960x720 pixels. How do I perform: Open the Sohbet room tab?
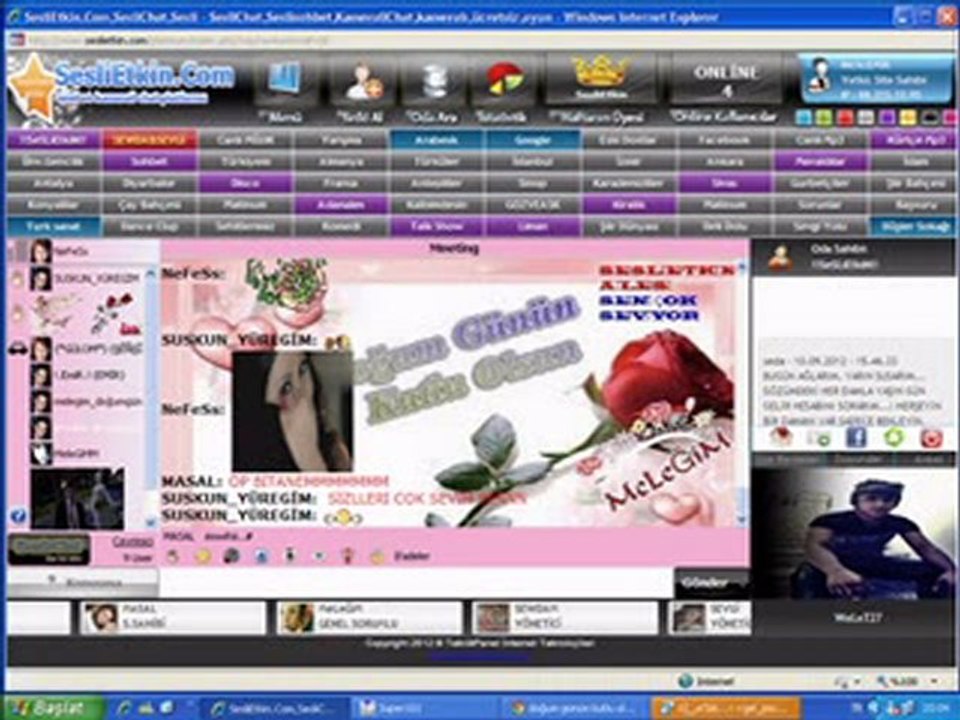click(149, 162)
